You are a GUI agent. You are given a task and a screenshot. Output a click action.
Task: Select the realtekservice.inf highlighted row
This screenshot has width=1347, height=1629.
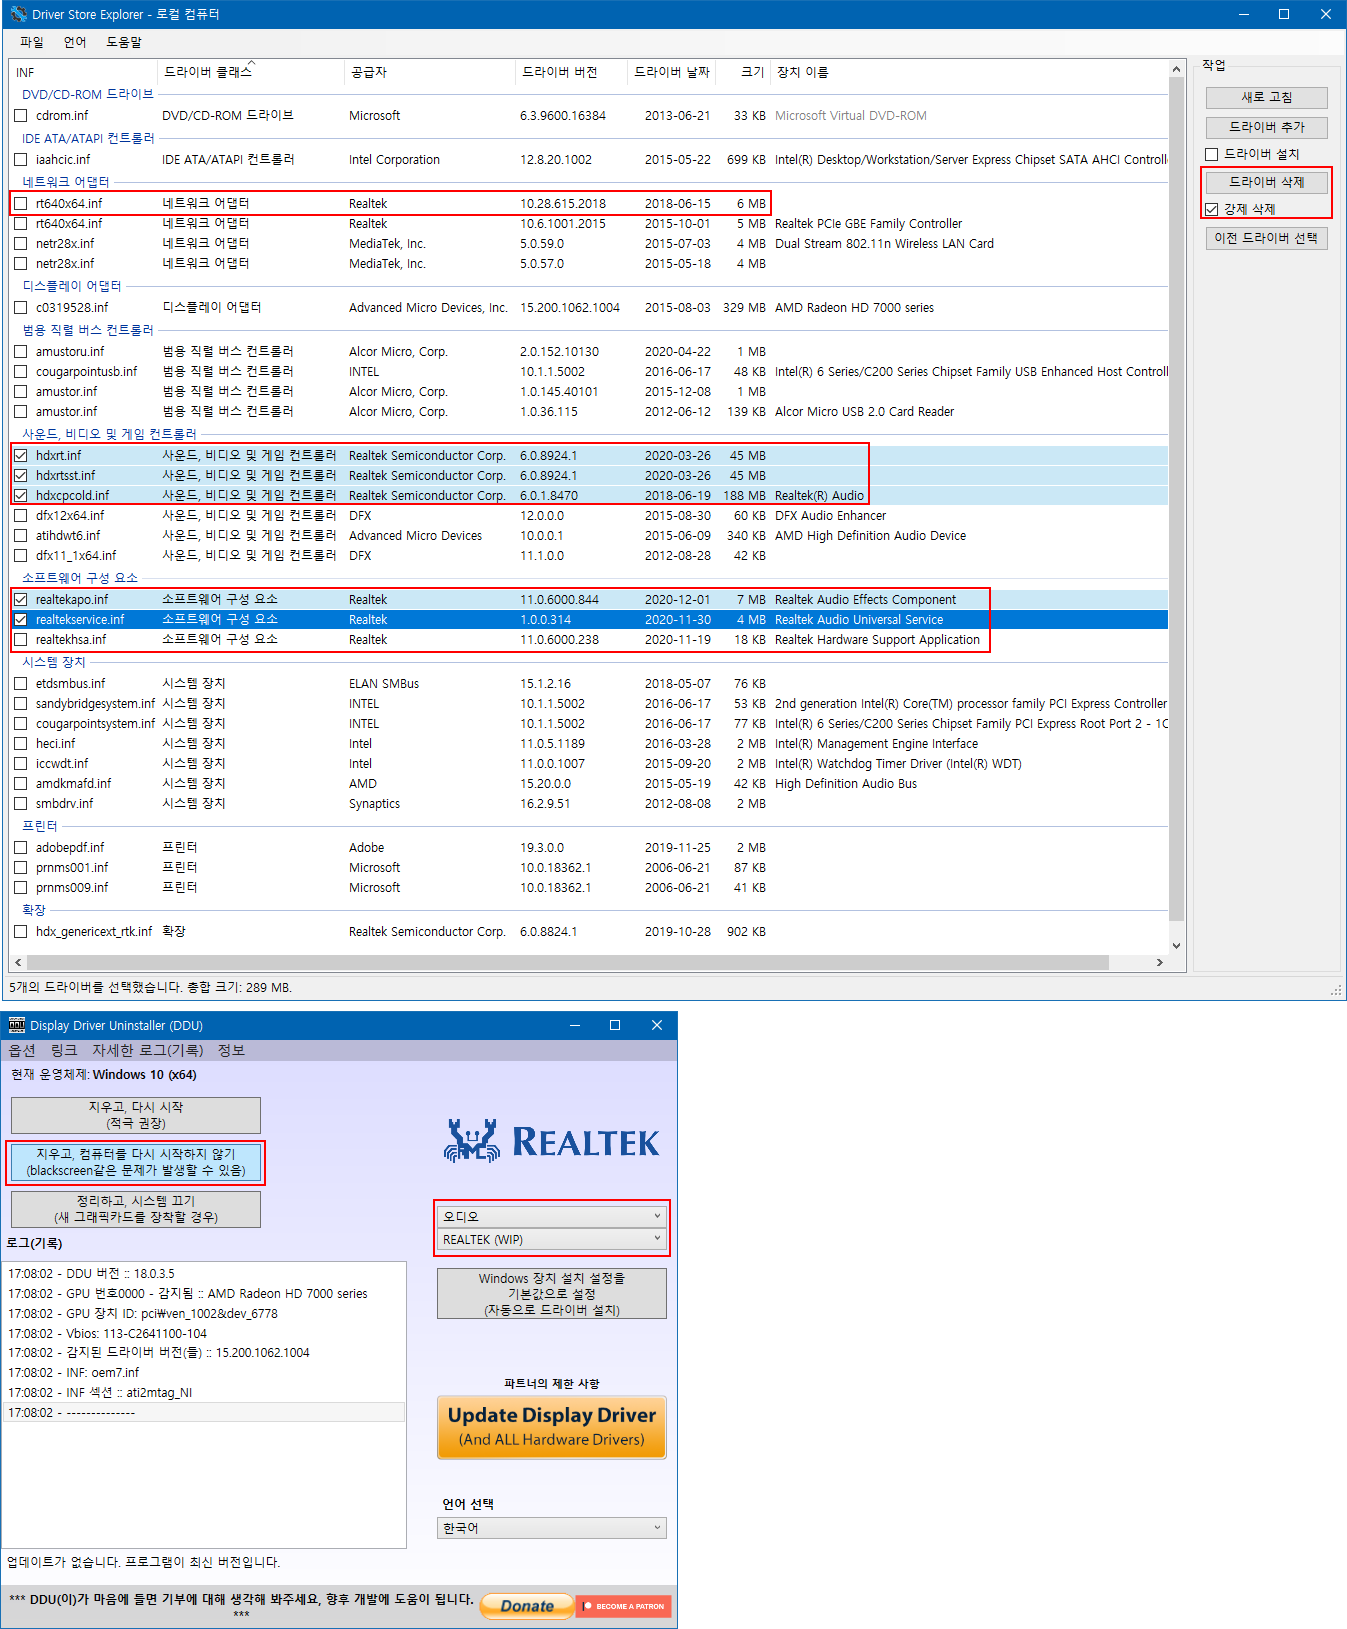coord(590,620)
